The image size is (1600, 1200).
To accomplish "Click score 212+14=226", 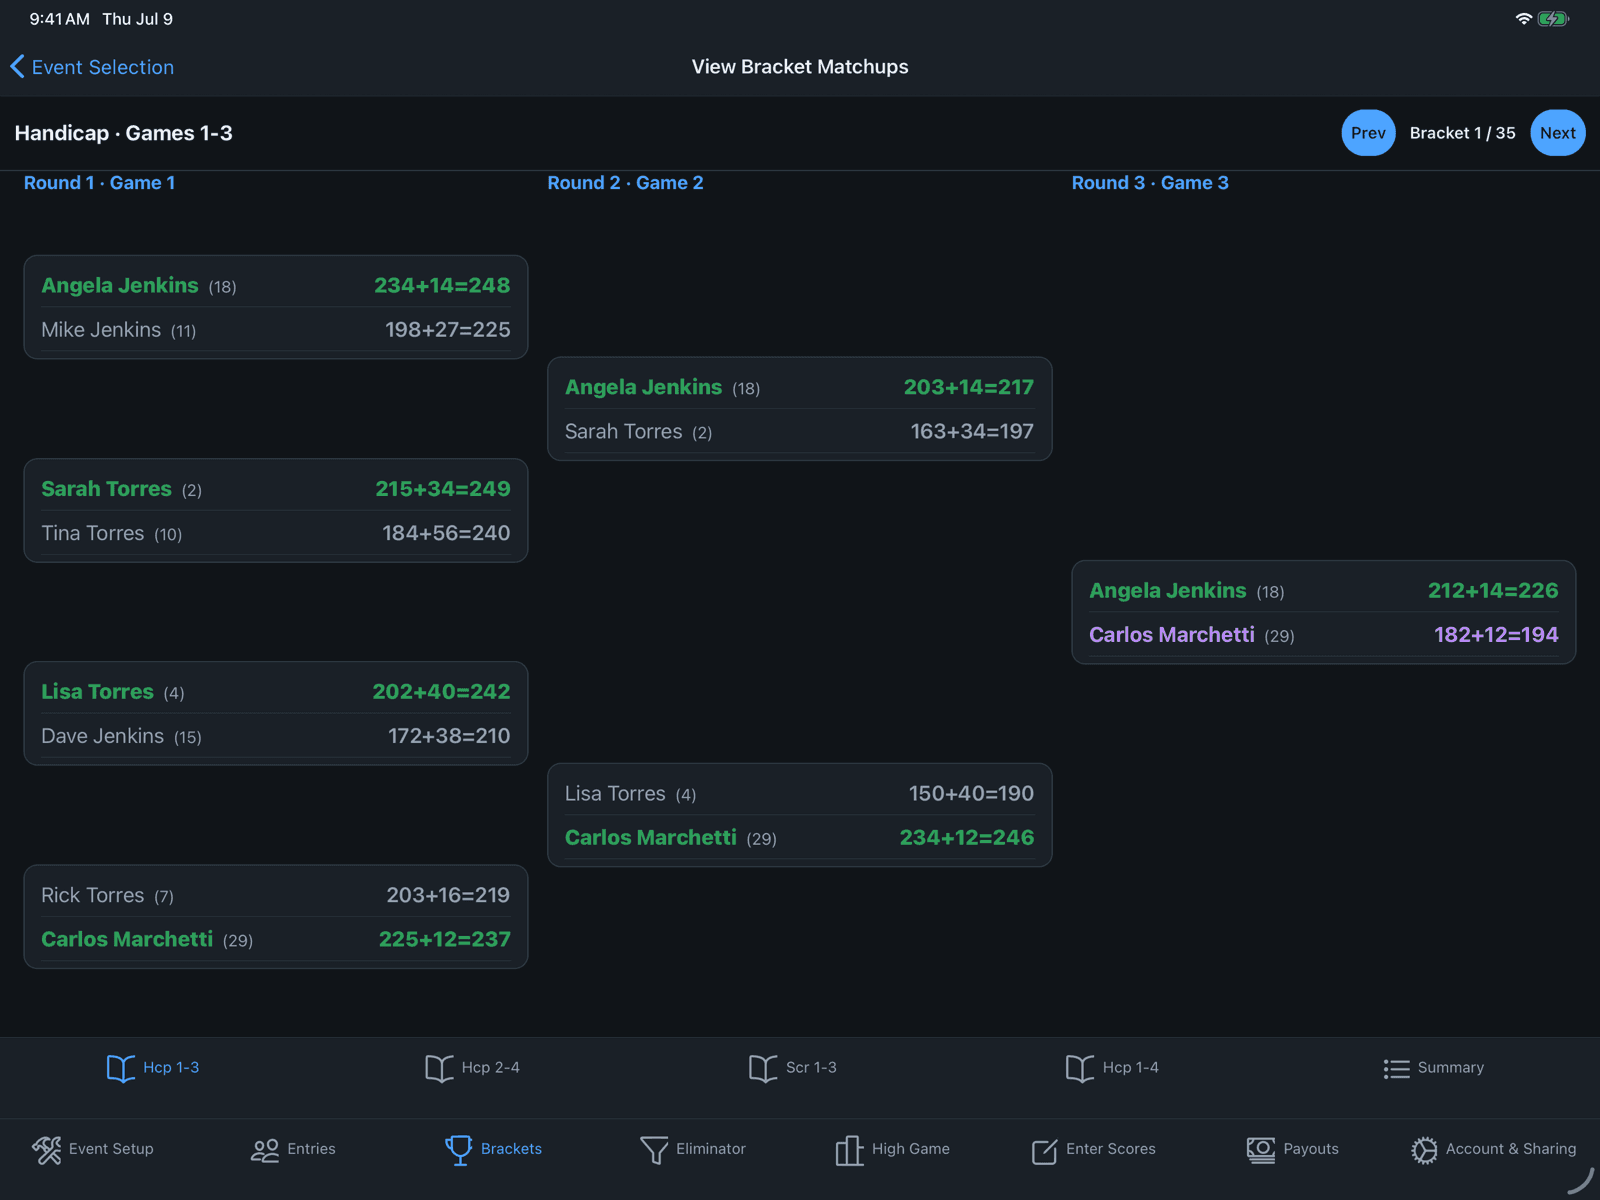I will [1493, 591].
